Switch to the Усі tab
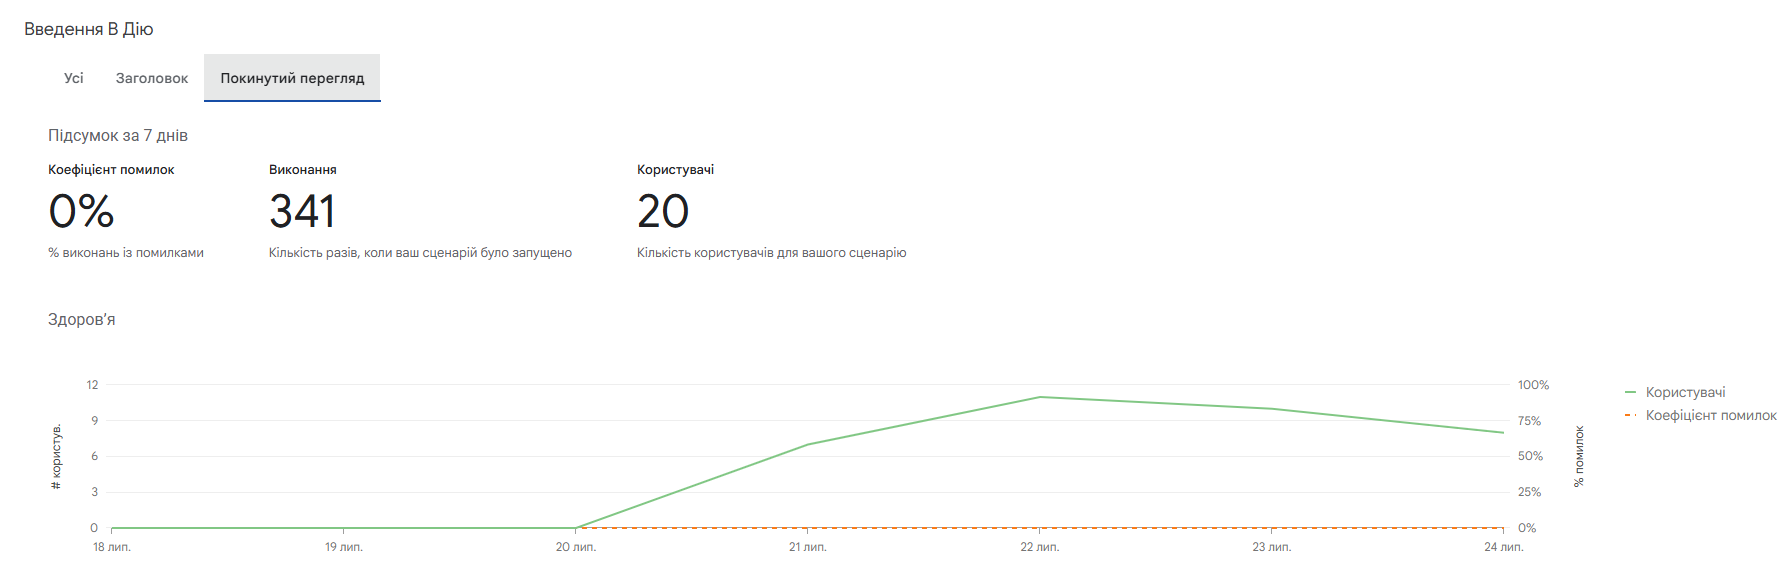This screenshot has height=571, width=1784. [x=74, y=78]
